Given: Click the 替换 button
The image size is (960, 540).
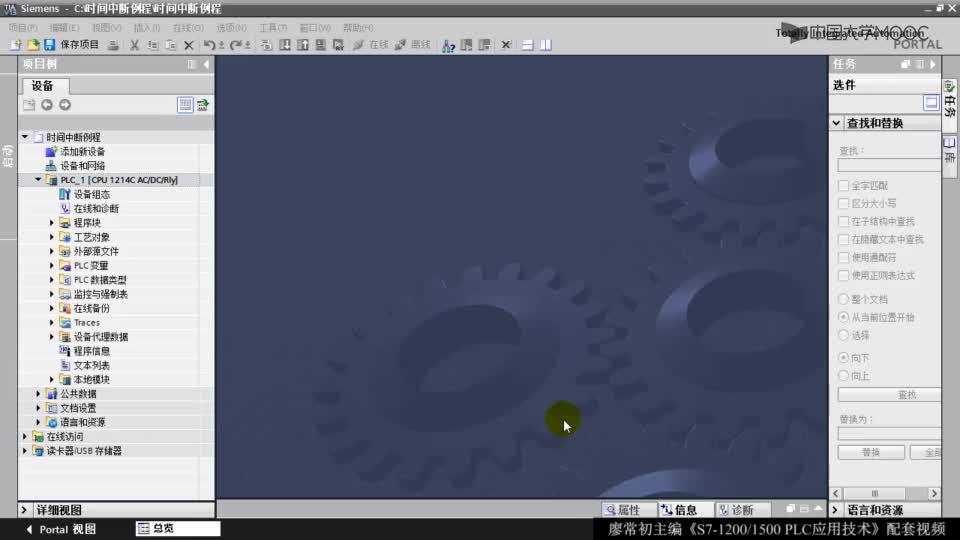Looking at the screenshot, I should pos(871,452).
